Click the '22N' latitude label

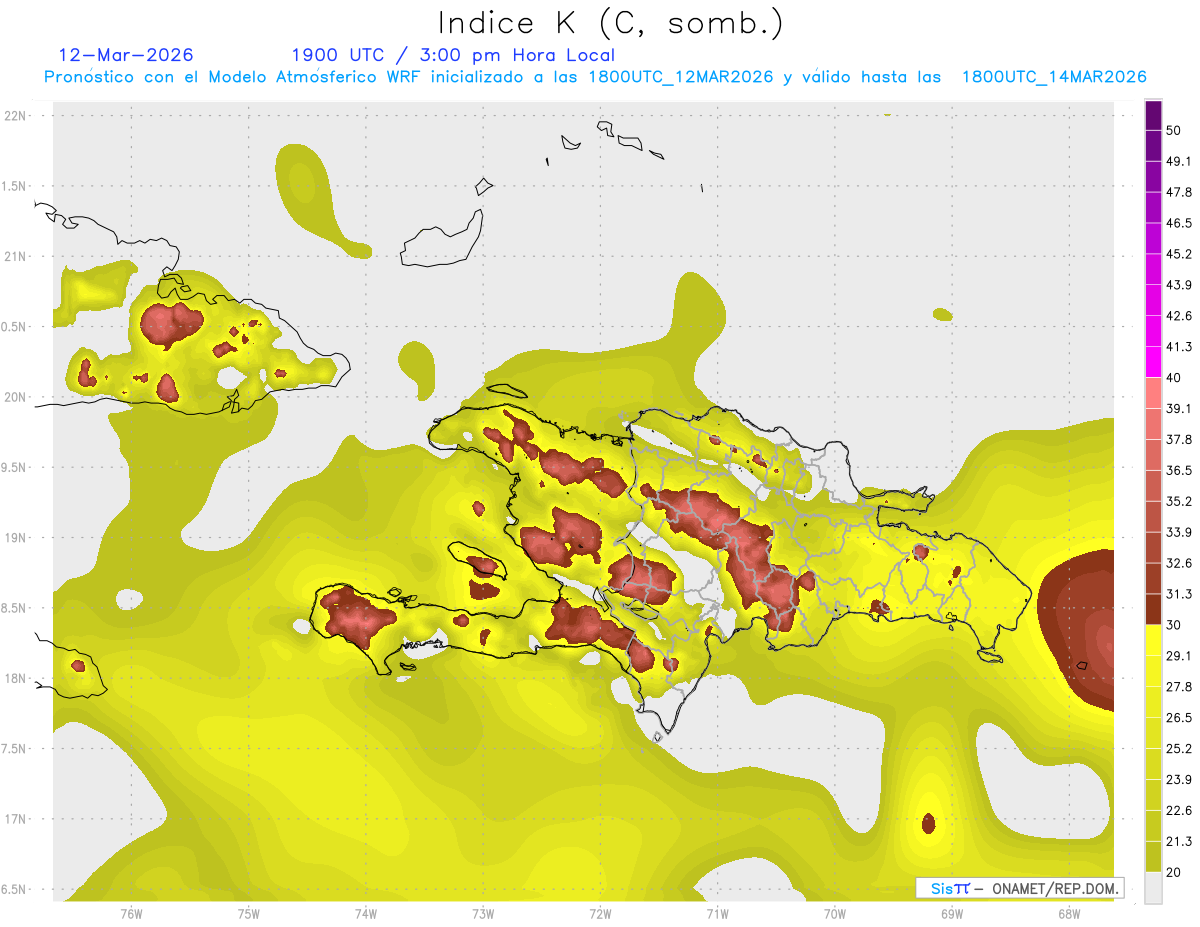(x=17, y=116)
